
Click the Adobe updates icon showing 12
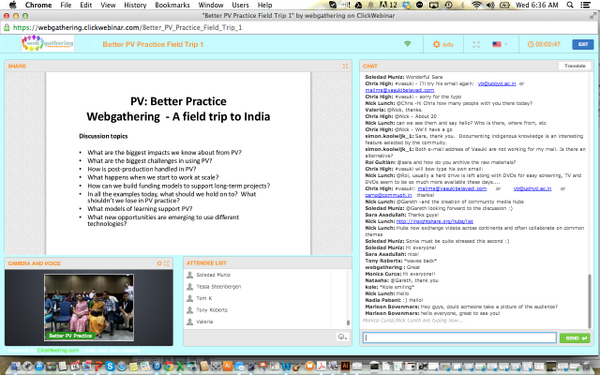[389, 5]
